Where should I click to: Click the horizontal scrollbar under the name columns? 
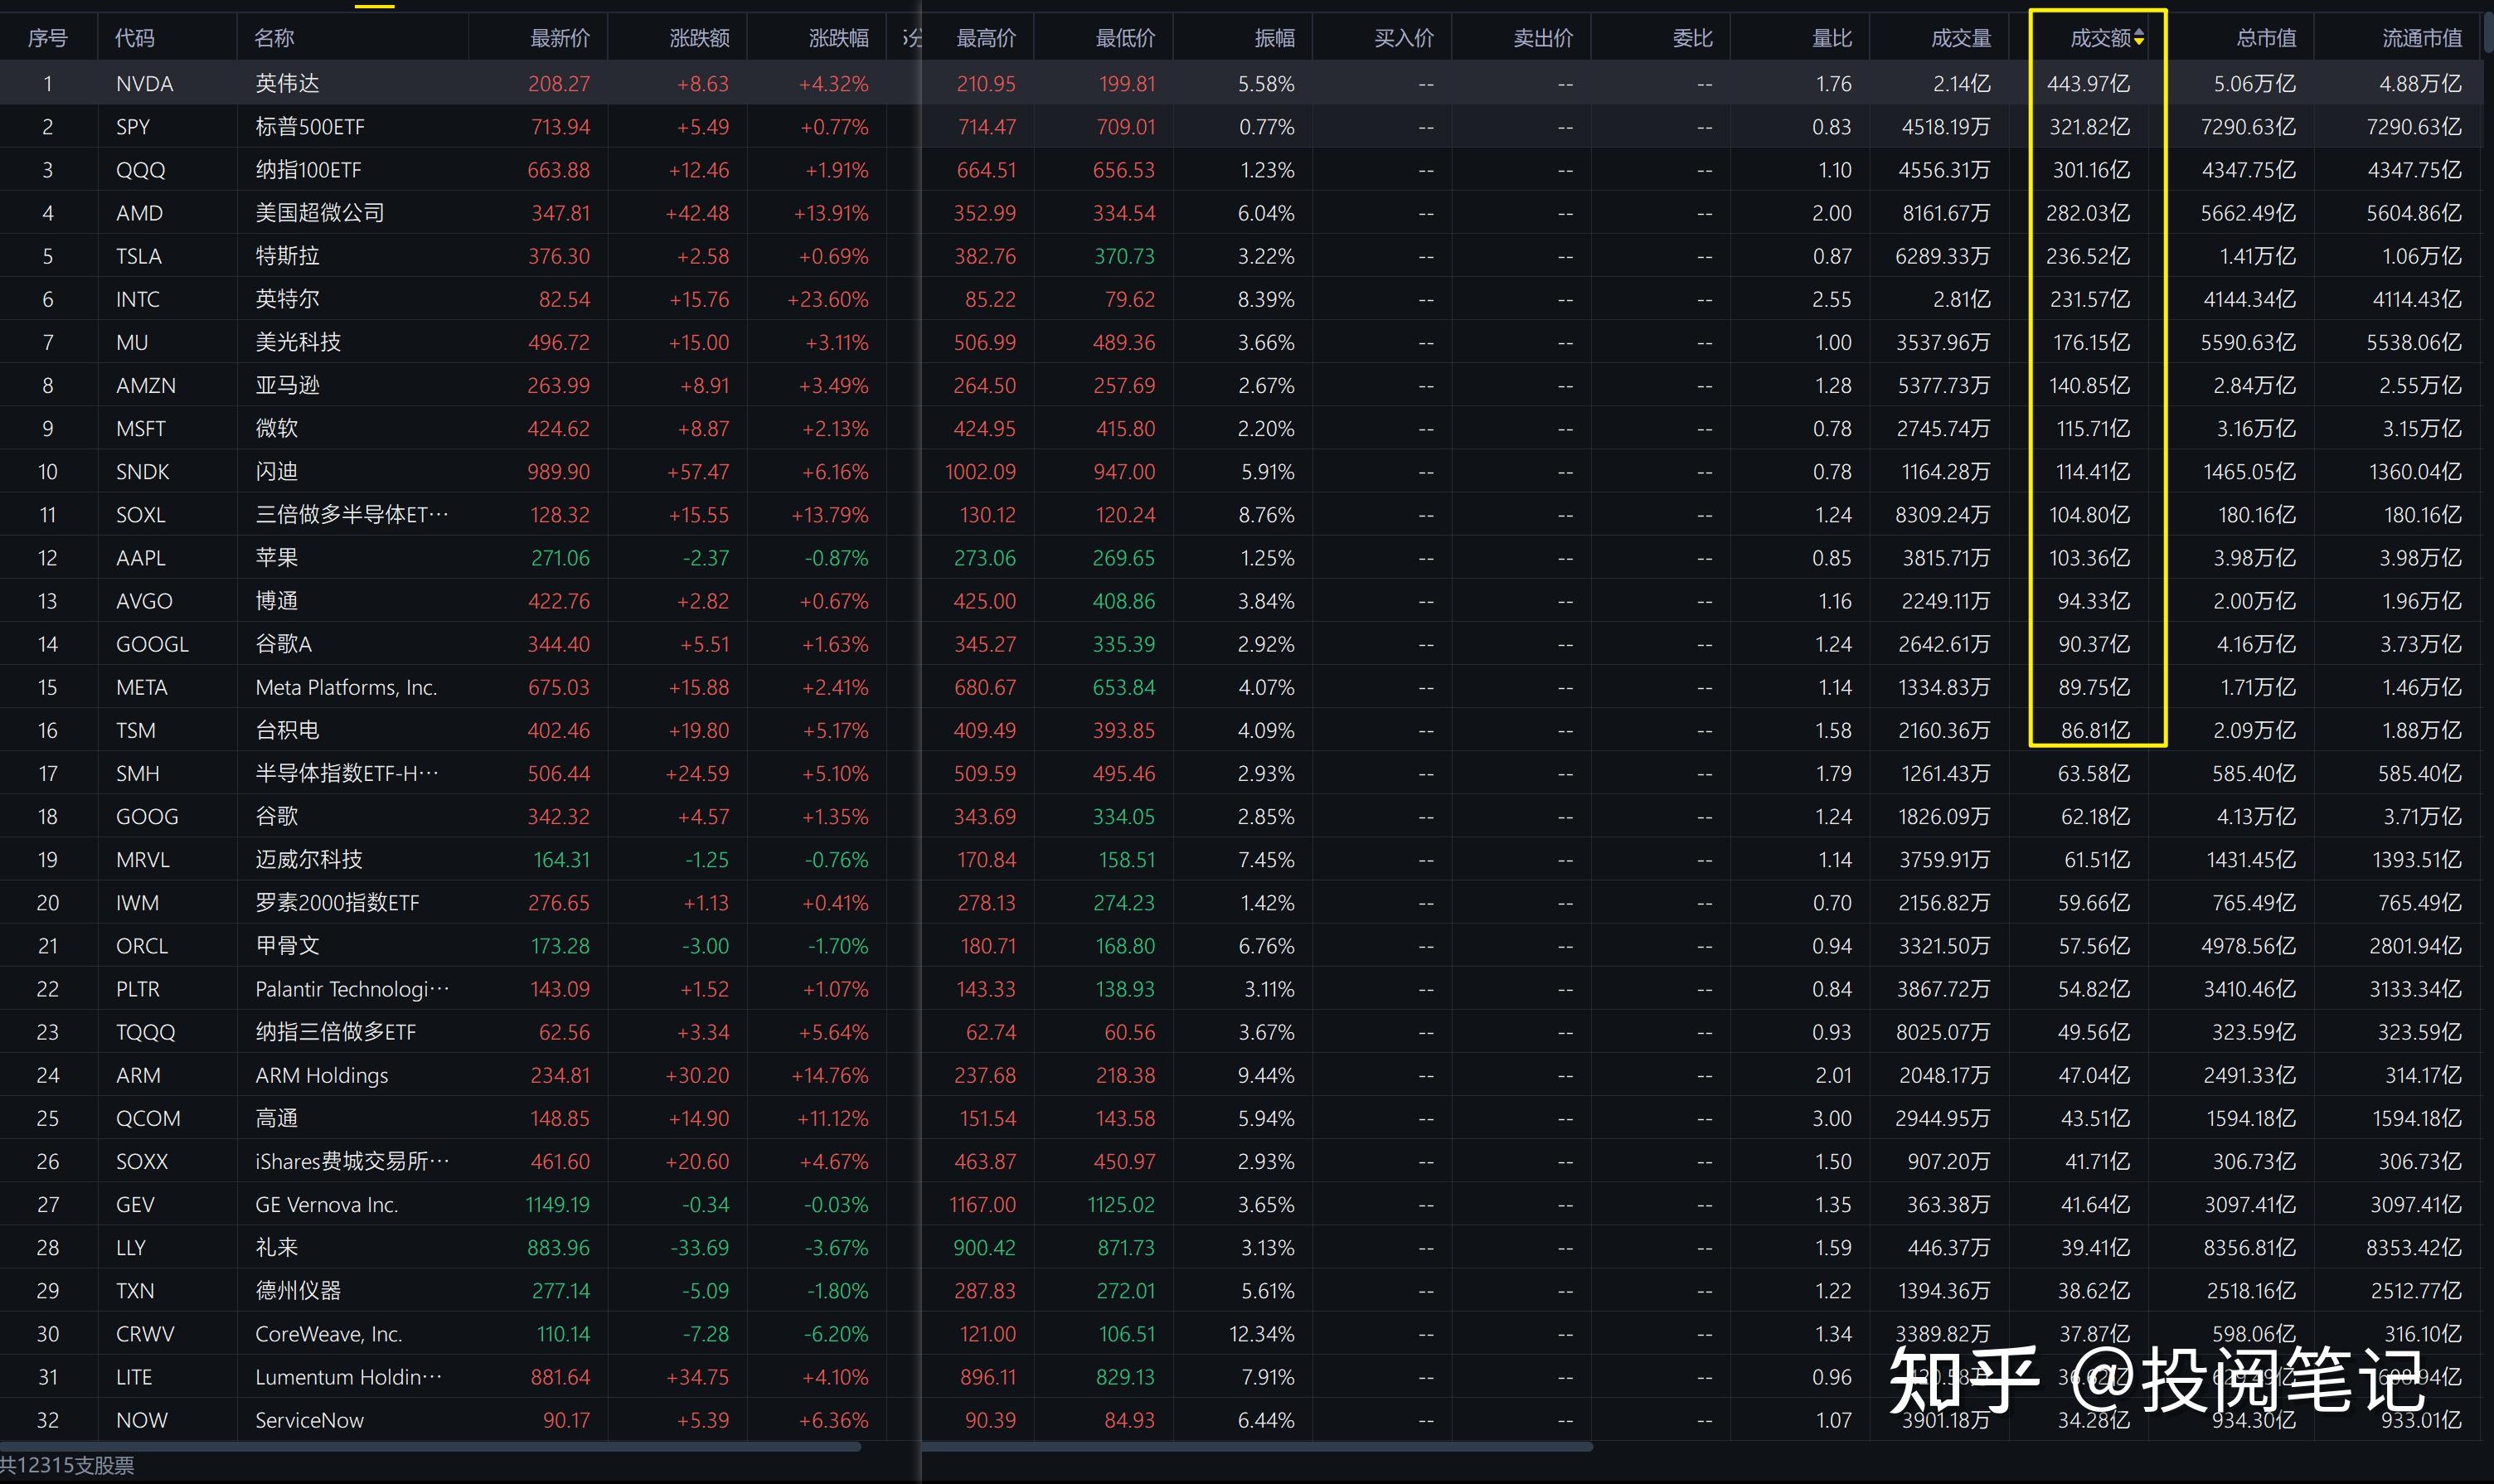[x=430, y=1446]
